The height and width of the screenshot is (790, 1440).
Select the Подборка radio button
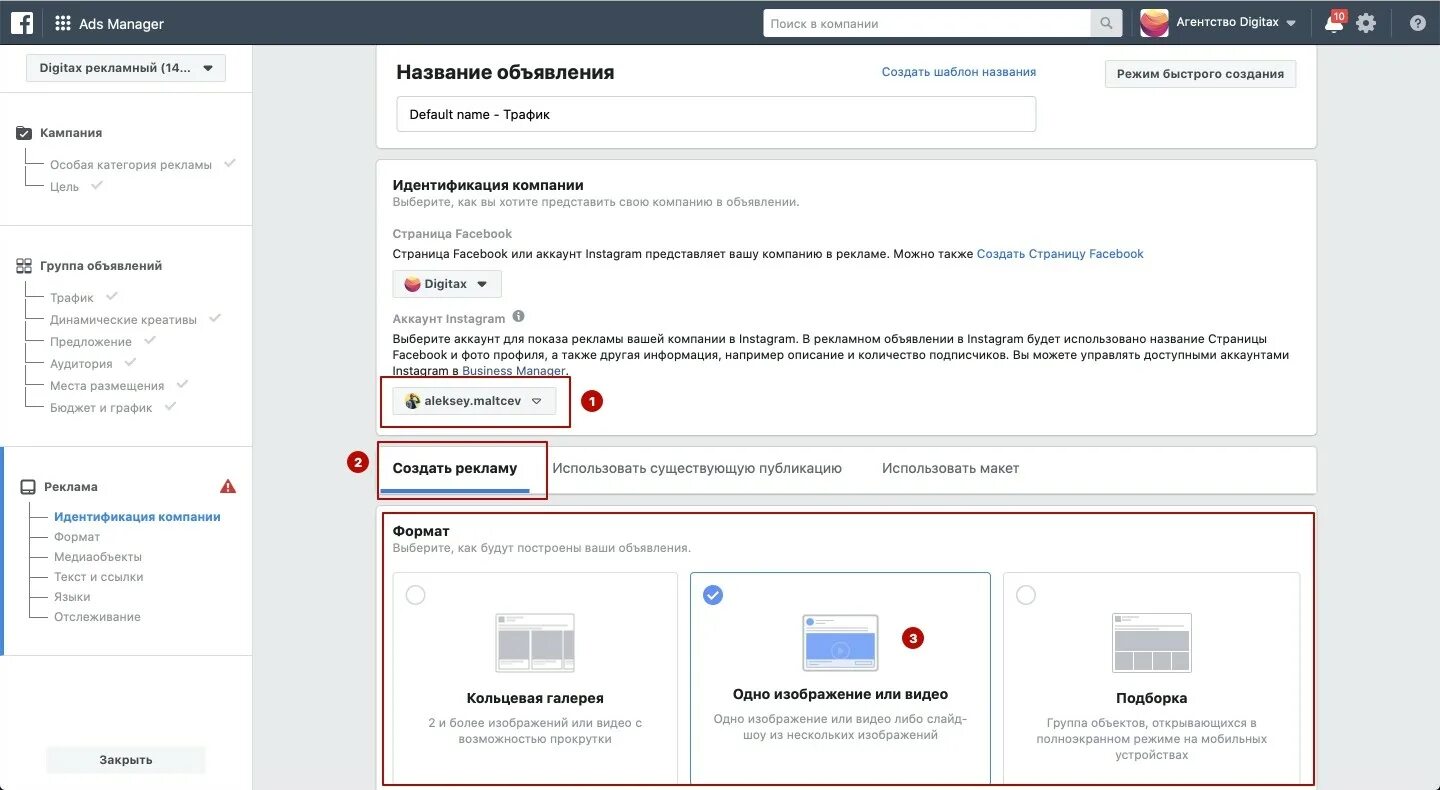tap(1025, 595)
